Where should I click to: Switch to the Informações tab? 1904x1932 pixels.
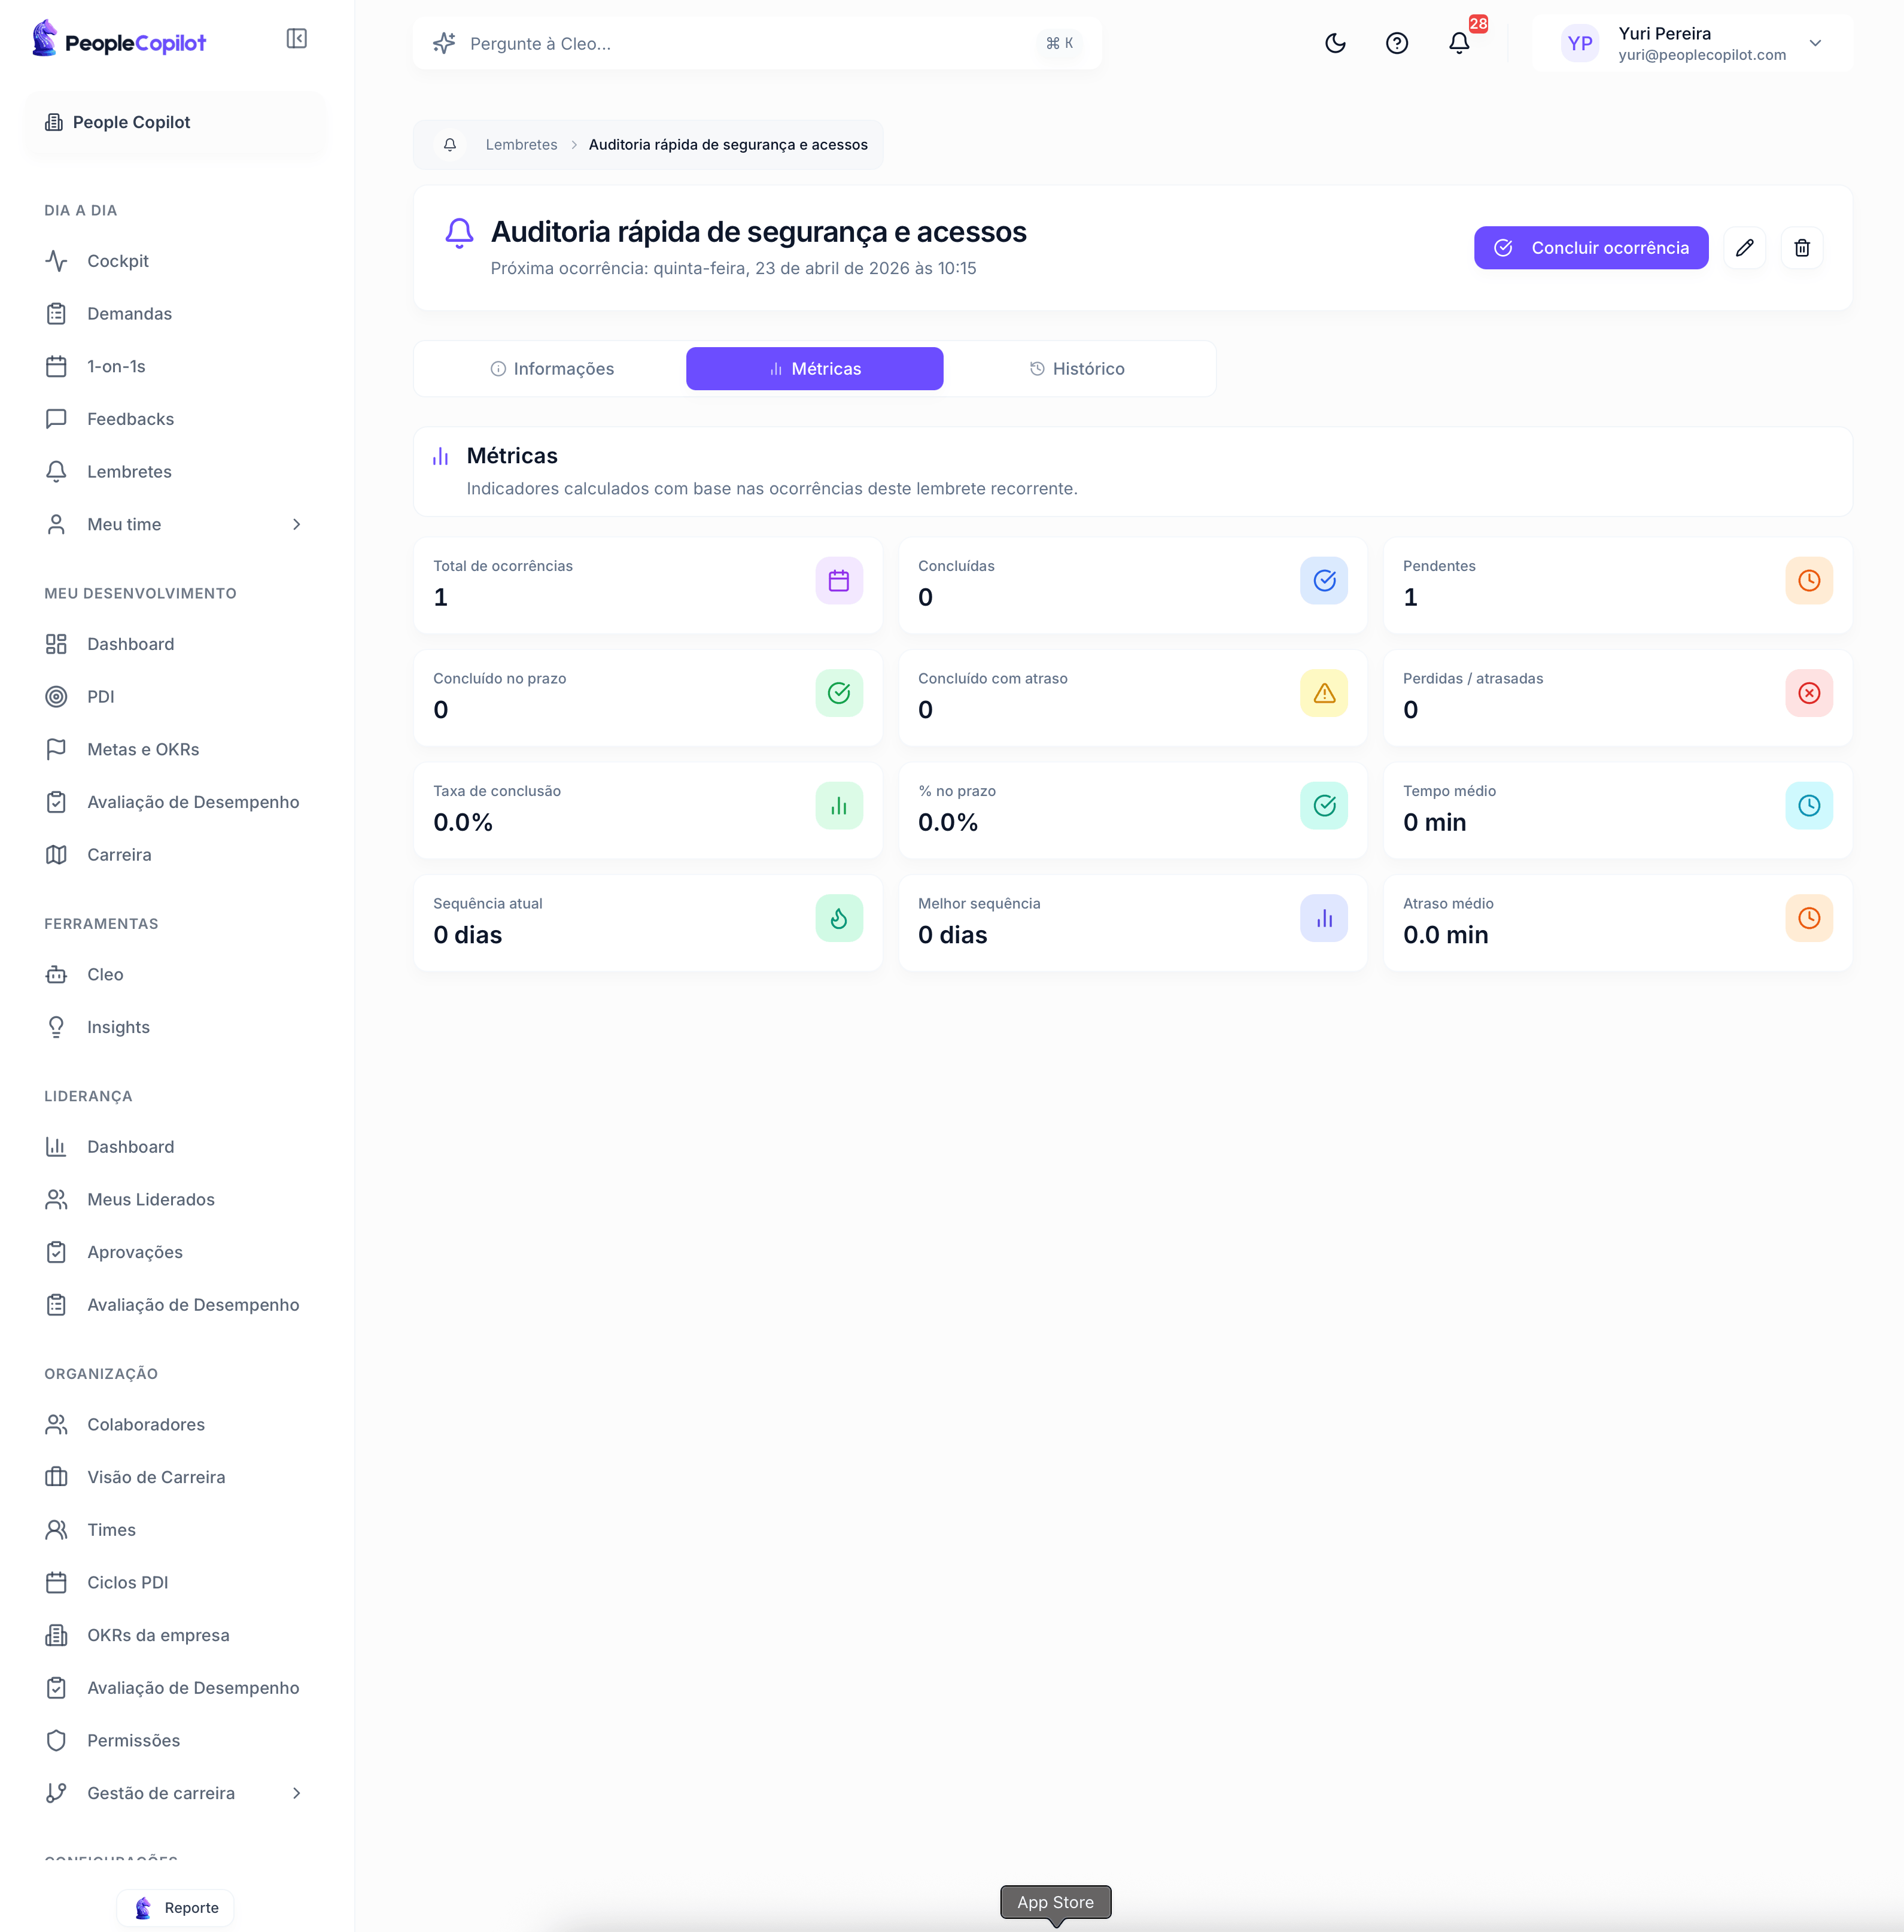pos(551,369)
